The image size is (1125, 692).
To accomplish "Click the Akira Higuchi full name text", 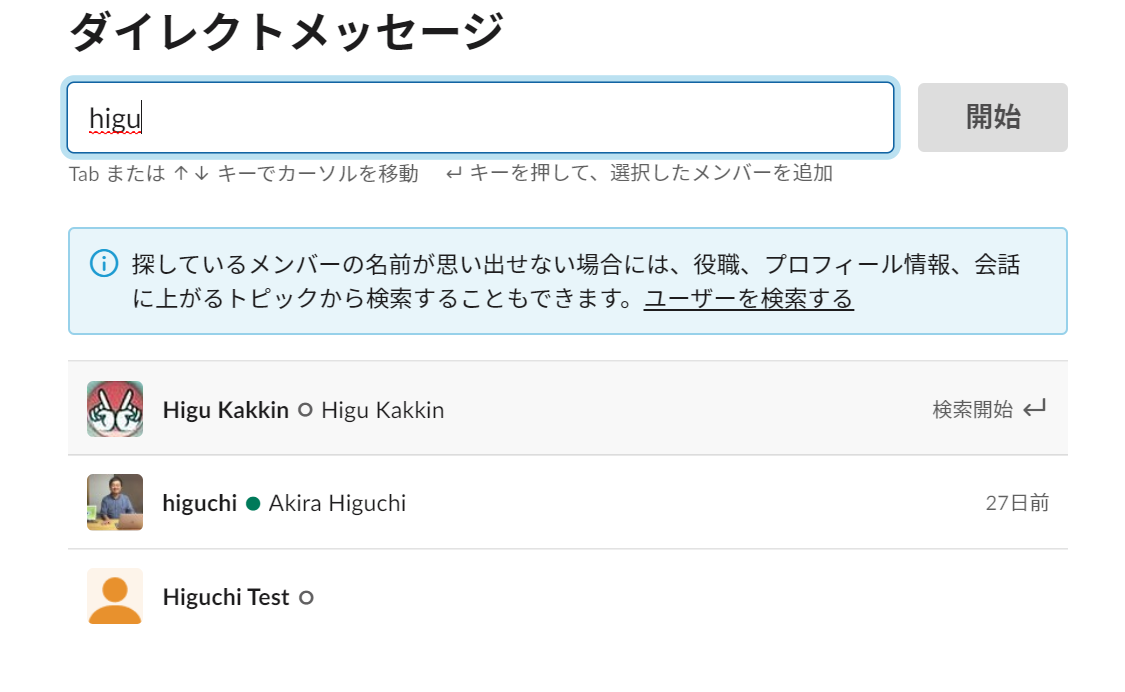I will pyautogui.click(x=337, y=503).
